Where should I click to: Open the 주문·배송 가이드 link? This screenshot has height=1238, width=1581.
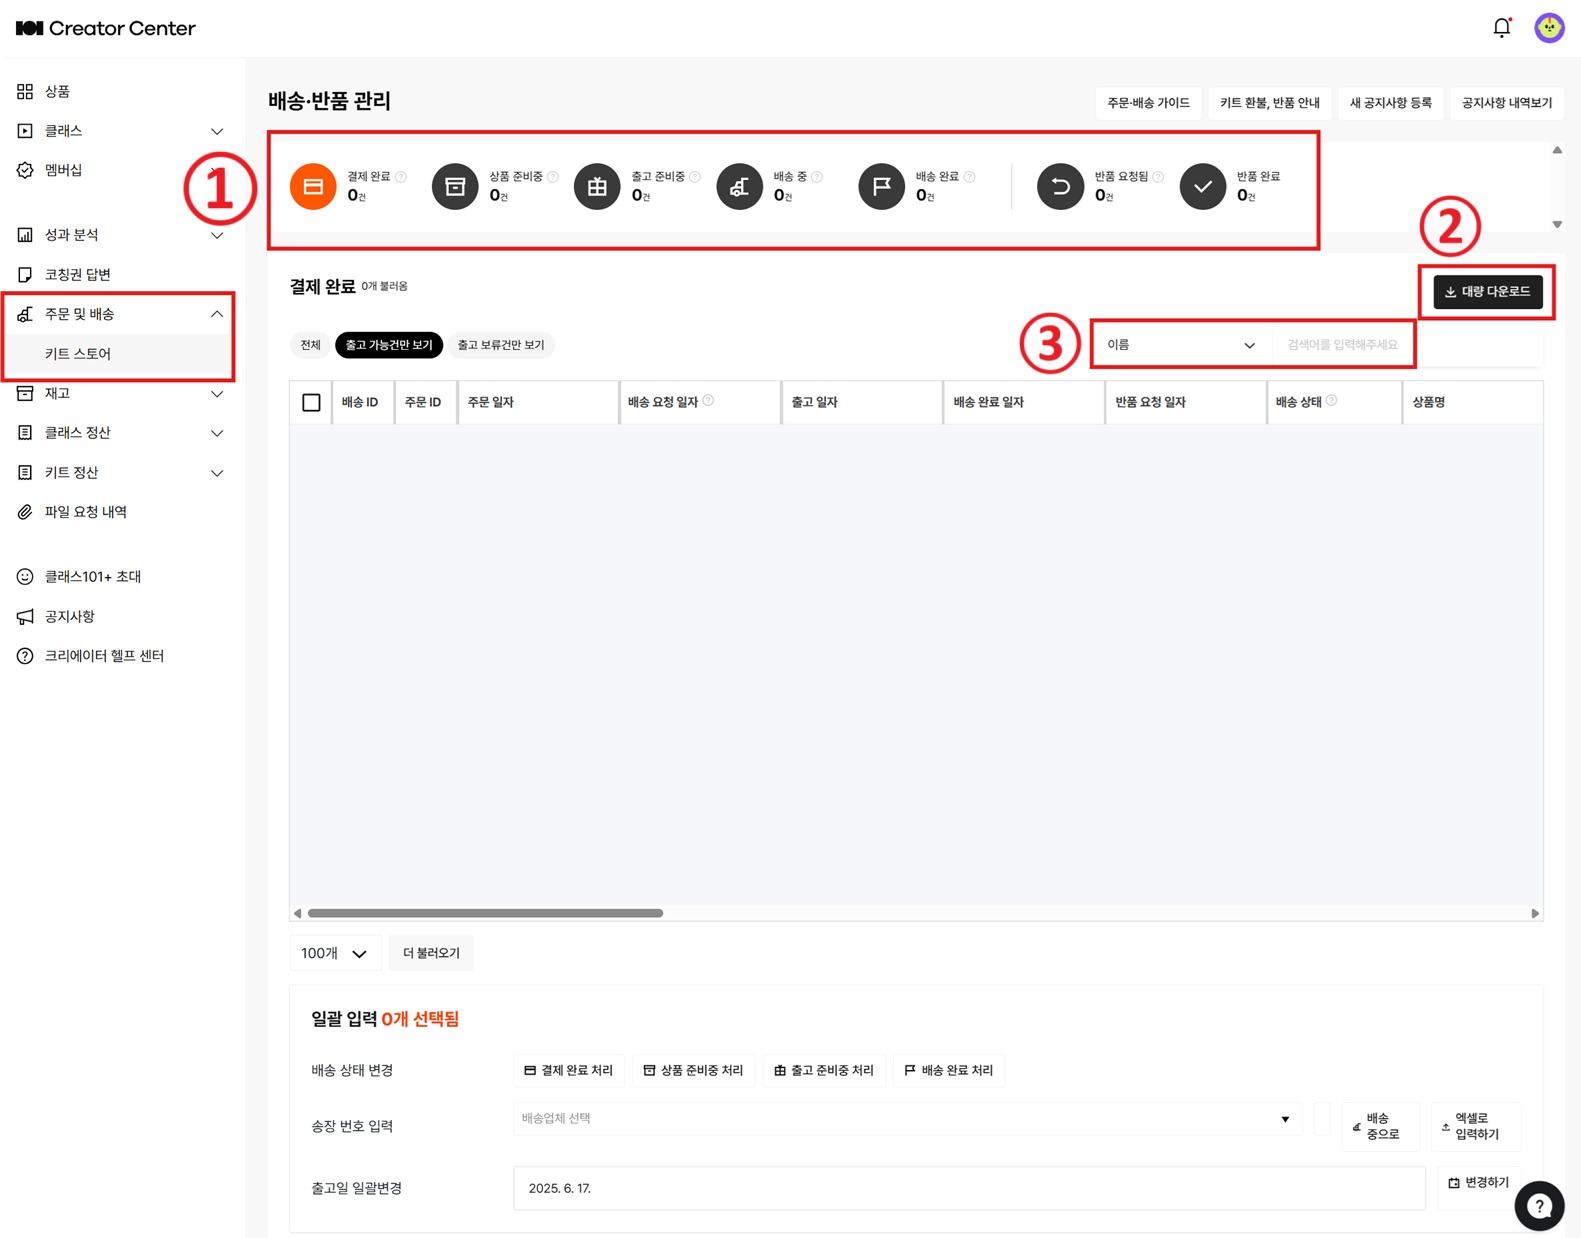point(1148,103)
